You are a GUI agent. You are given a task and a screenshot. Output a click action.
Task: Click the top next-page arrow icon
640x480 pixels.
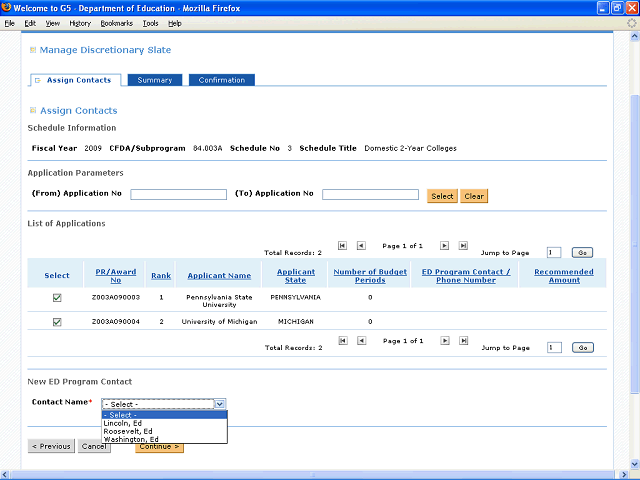[x=444, y=245]
